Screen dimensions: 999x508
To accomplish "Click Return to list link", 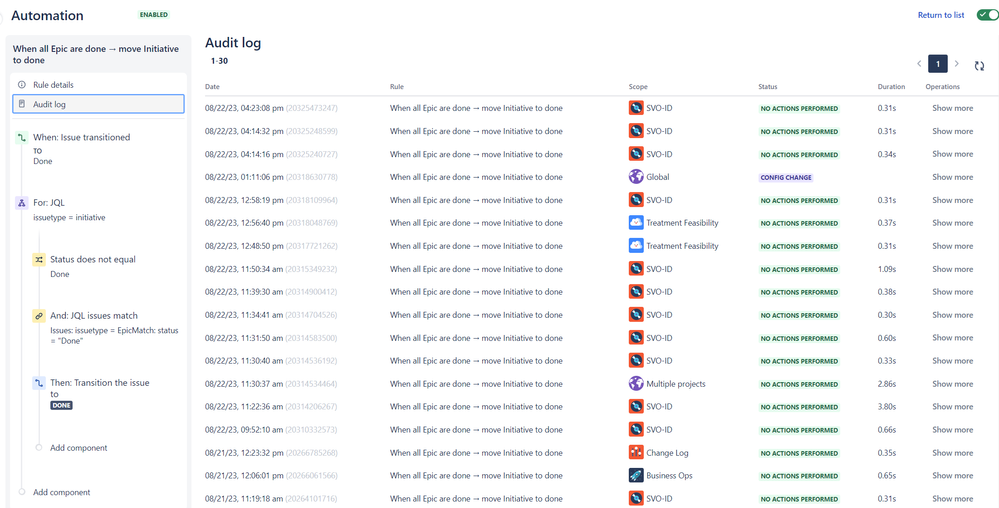I will 941,15.
